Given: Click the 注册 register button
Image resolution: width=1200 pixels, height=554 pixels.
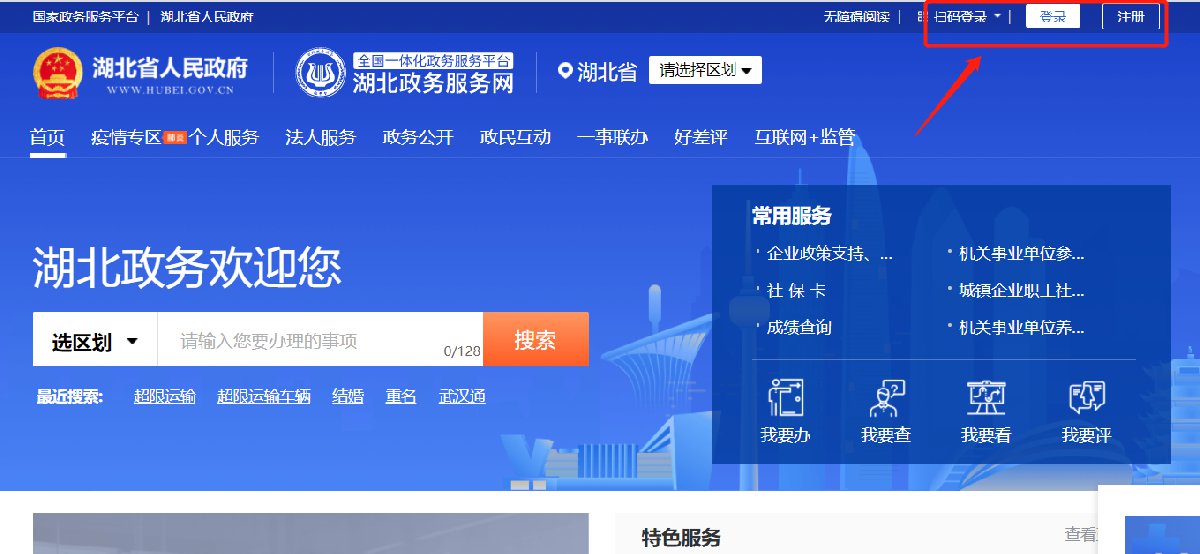Looking at the screenshot, I should (1131, 17).
